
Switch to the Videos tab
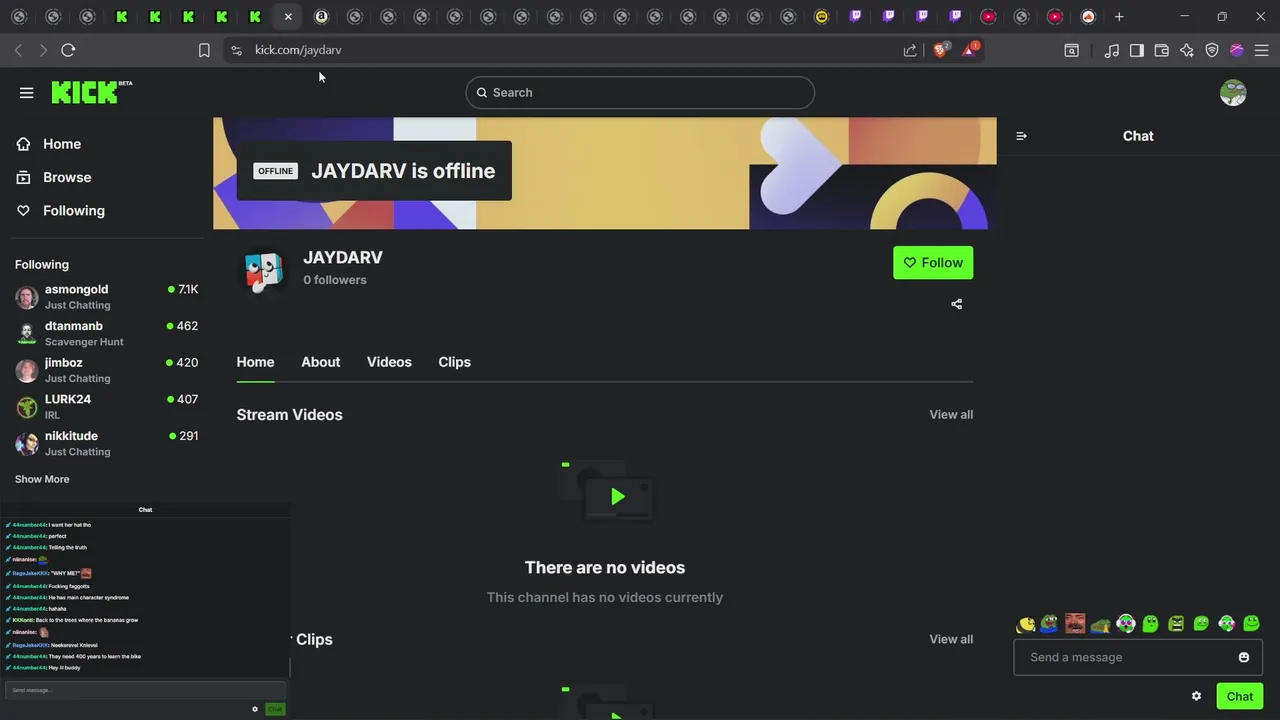click(x=389, y=362)
